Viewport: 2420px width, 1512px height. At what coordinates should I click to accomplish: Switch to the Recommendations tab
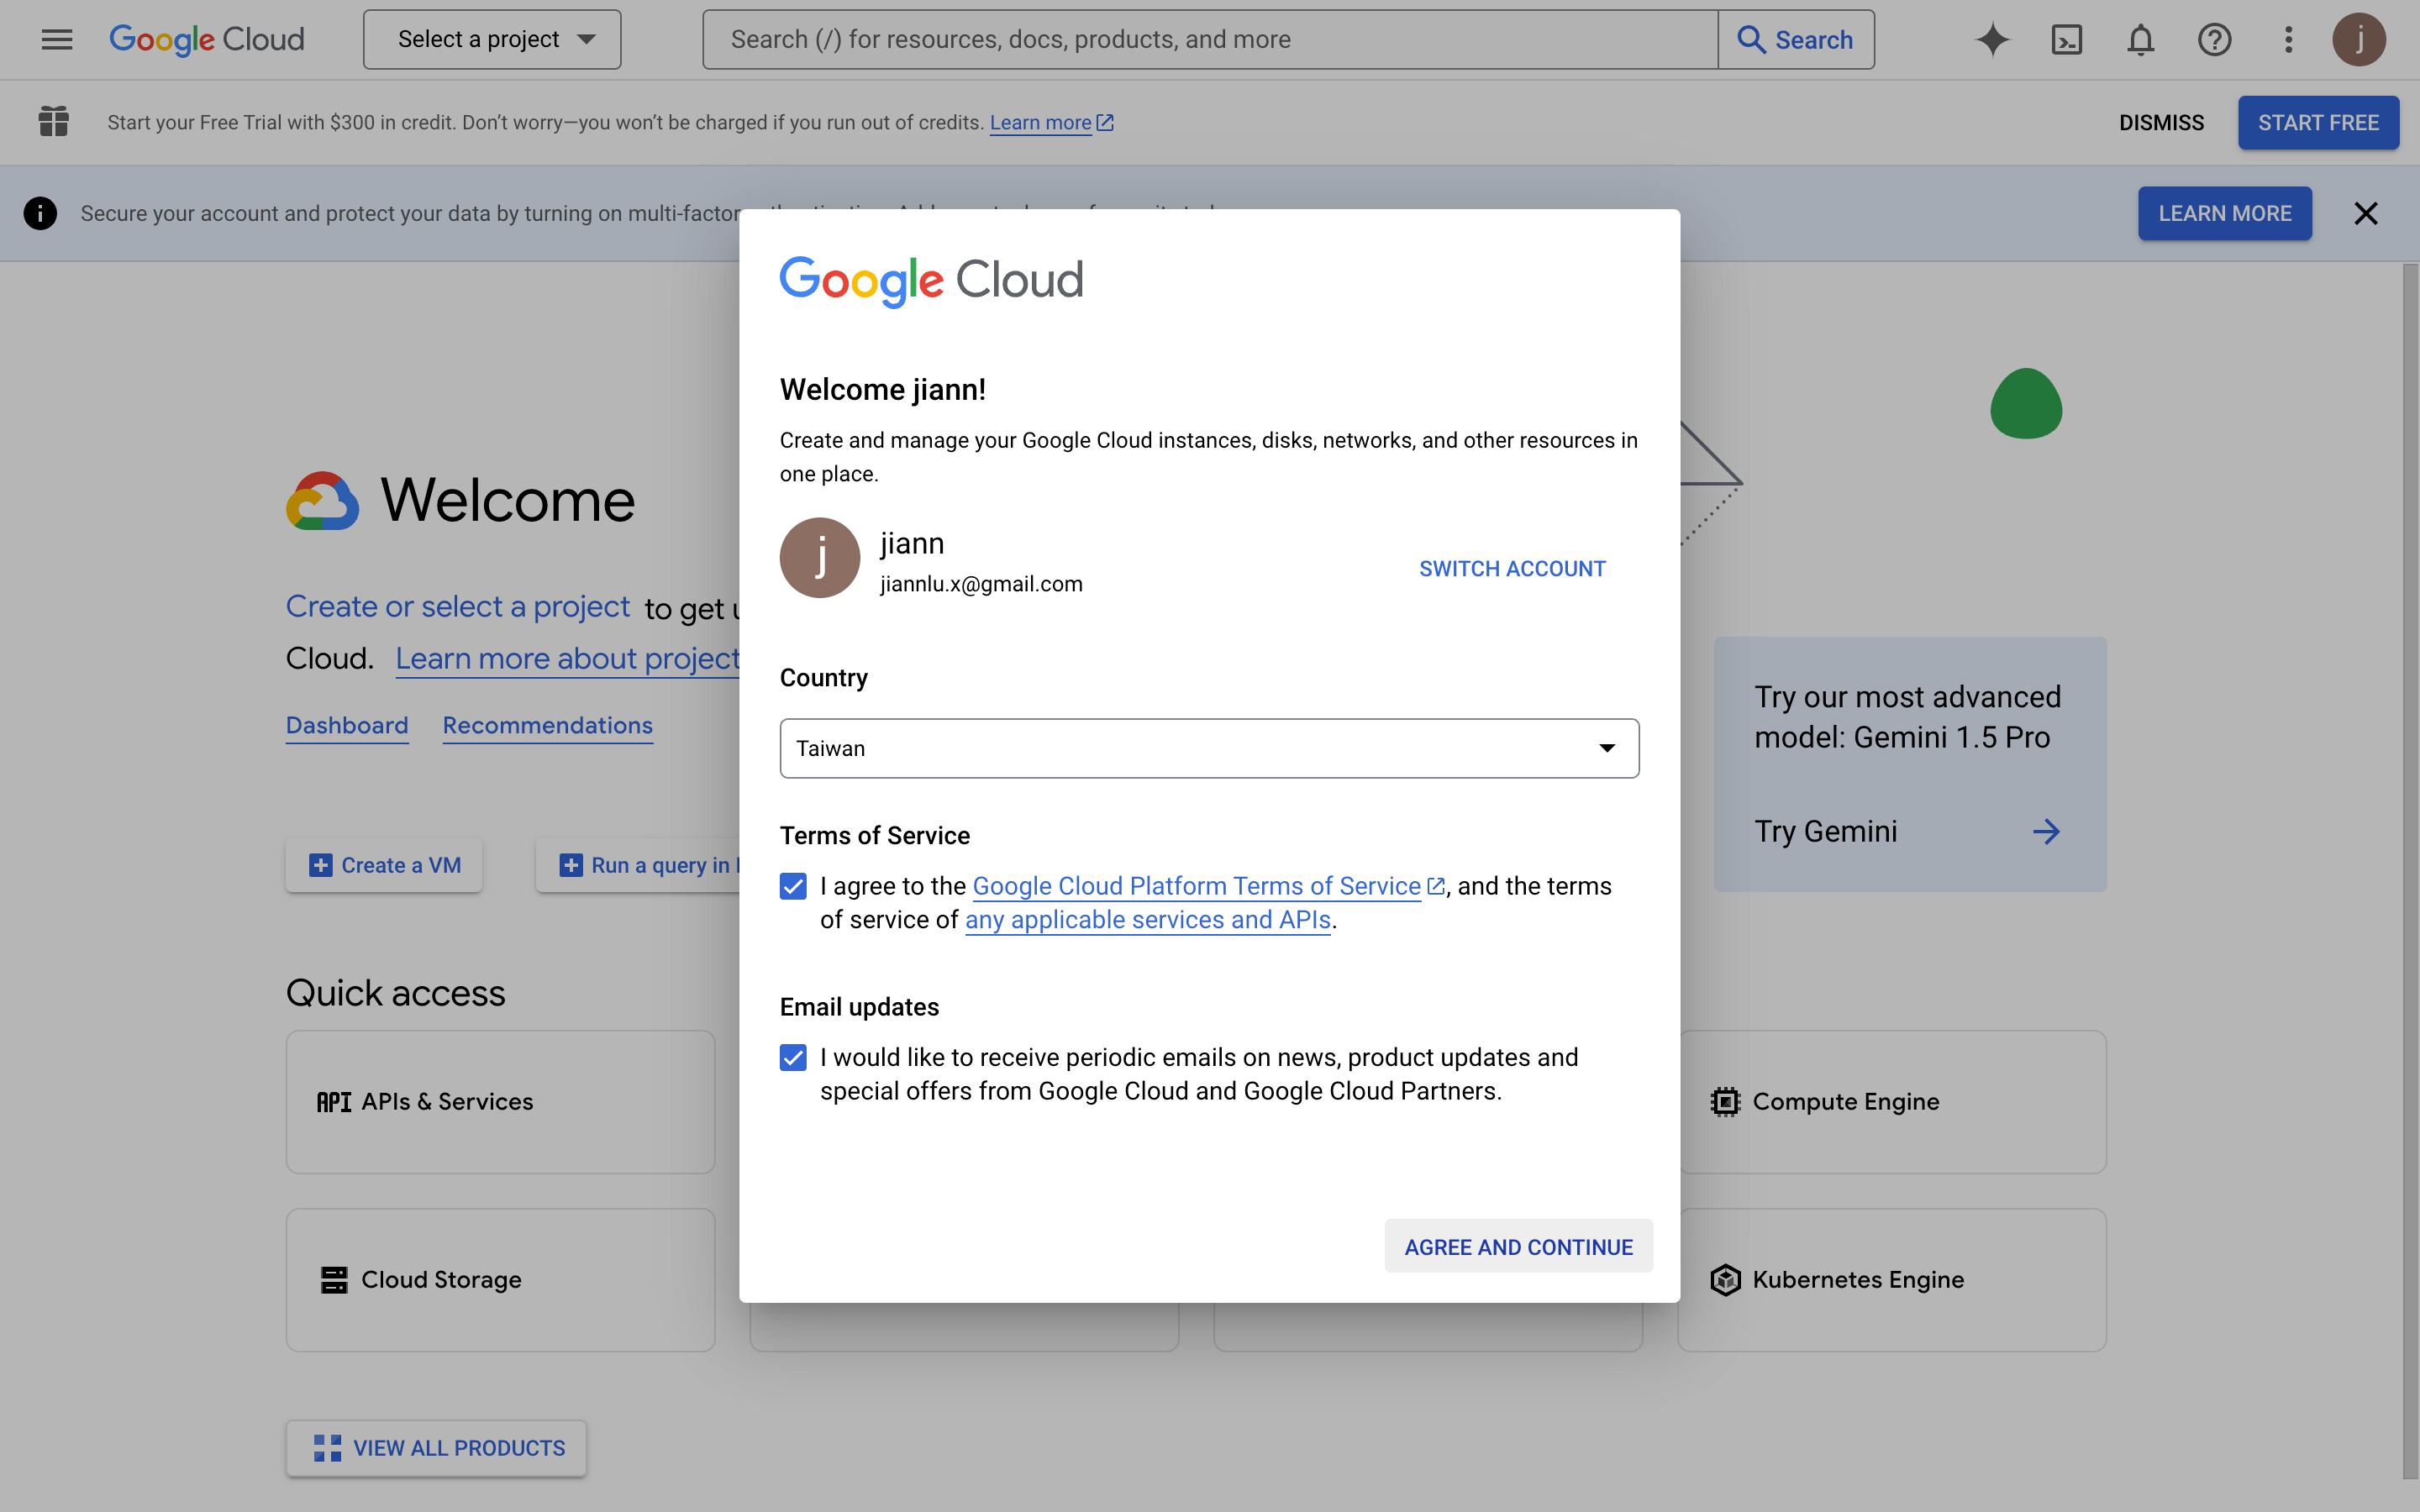pos(547,725)
